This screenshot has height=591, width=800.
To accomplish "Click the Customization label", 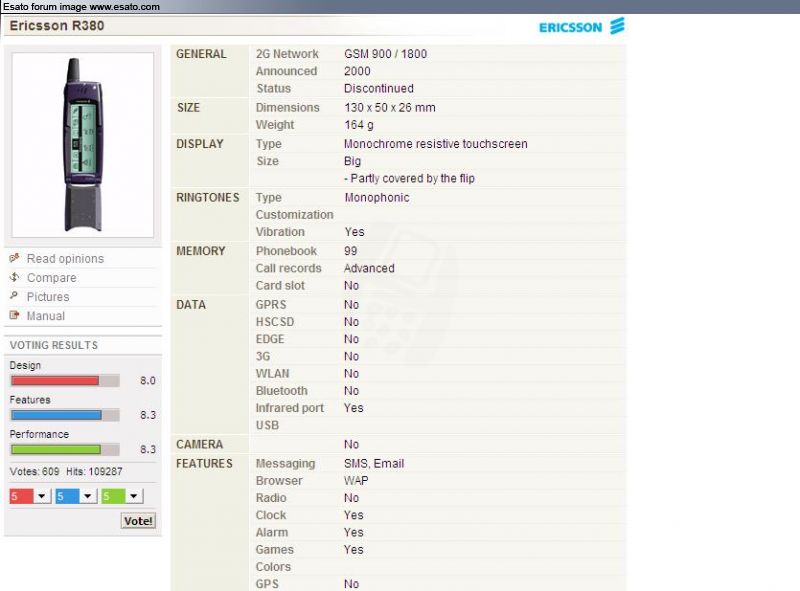I will (294, 215).
